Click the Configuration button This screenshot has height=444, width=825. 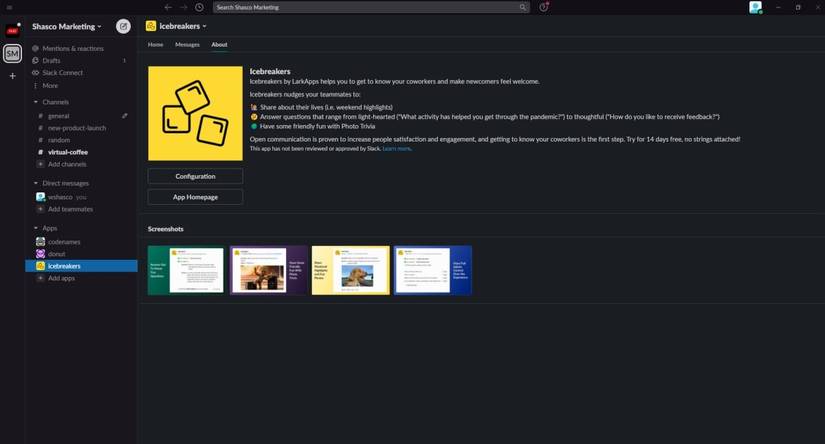coord(195,176)
